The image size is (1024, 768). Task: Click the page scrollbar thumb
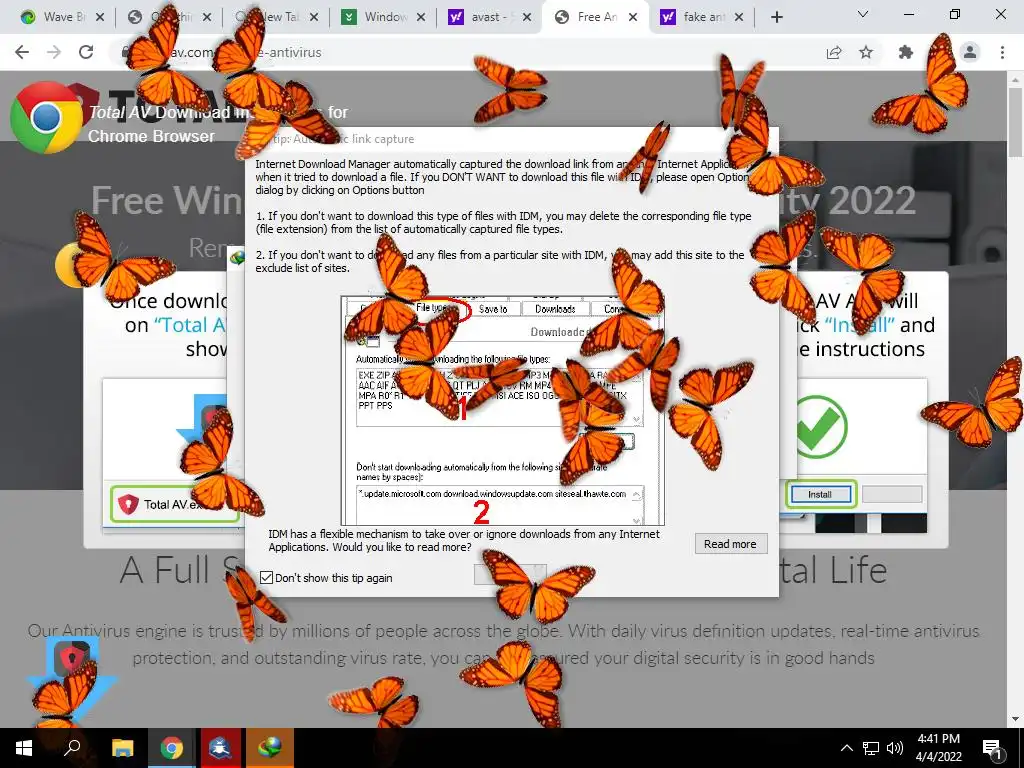click(x=1015, y=123)
